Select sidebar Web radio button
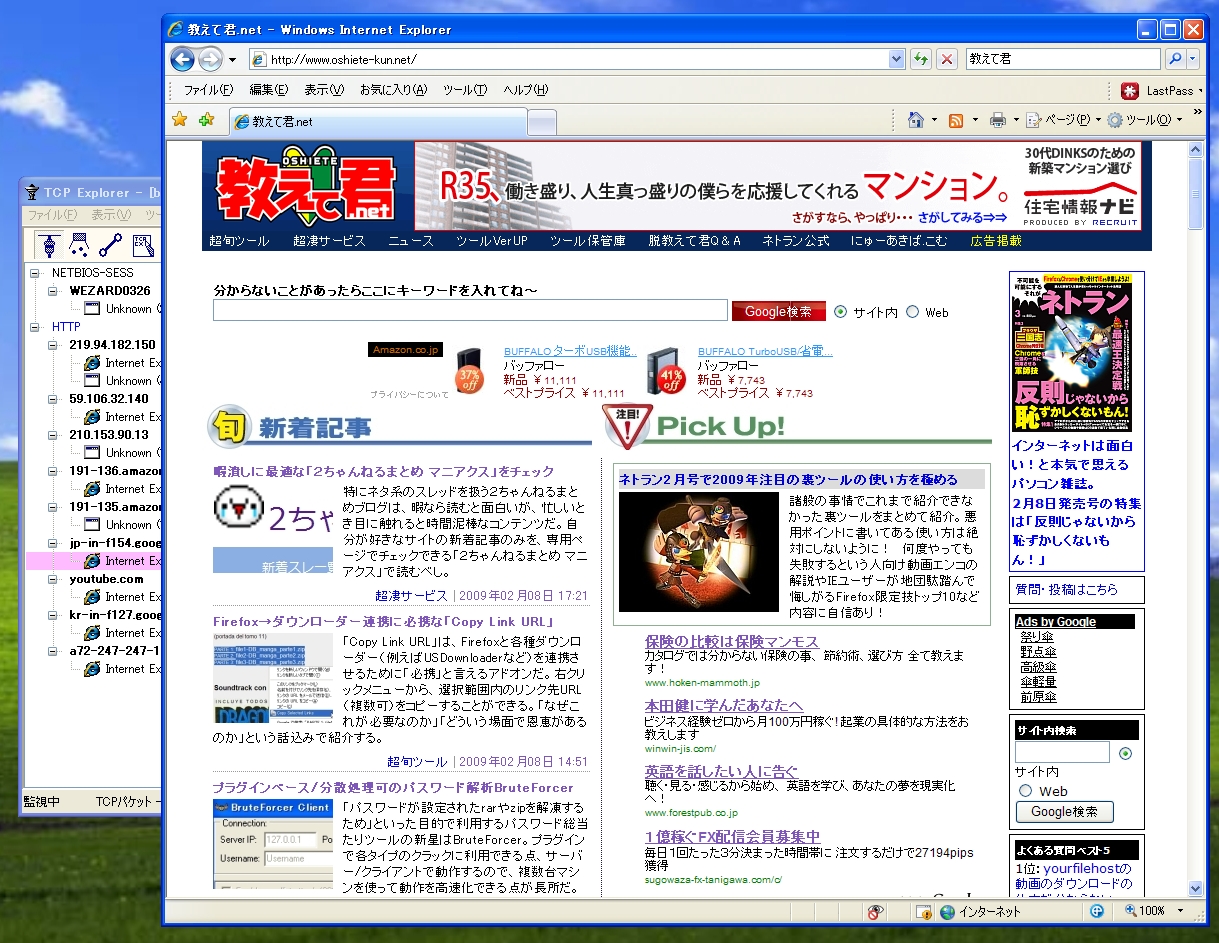Viewport: 1219px width, 943px height. [1025, 791]
